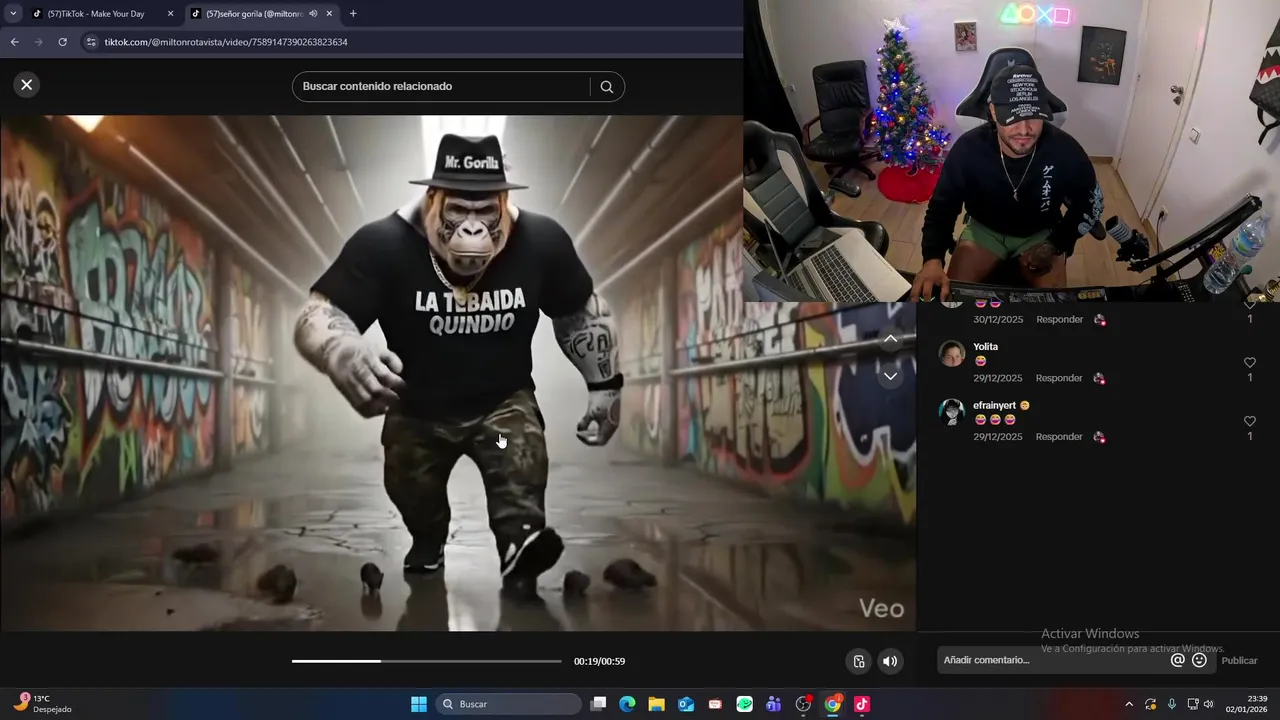Viewport: 1280px width, 720px height.
Task: Open the TikTok app on the taskbar
Action: click(862, 704)
